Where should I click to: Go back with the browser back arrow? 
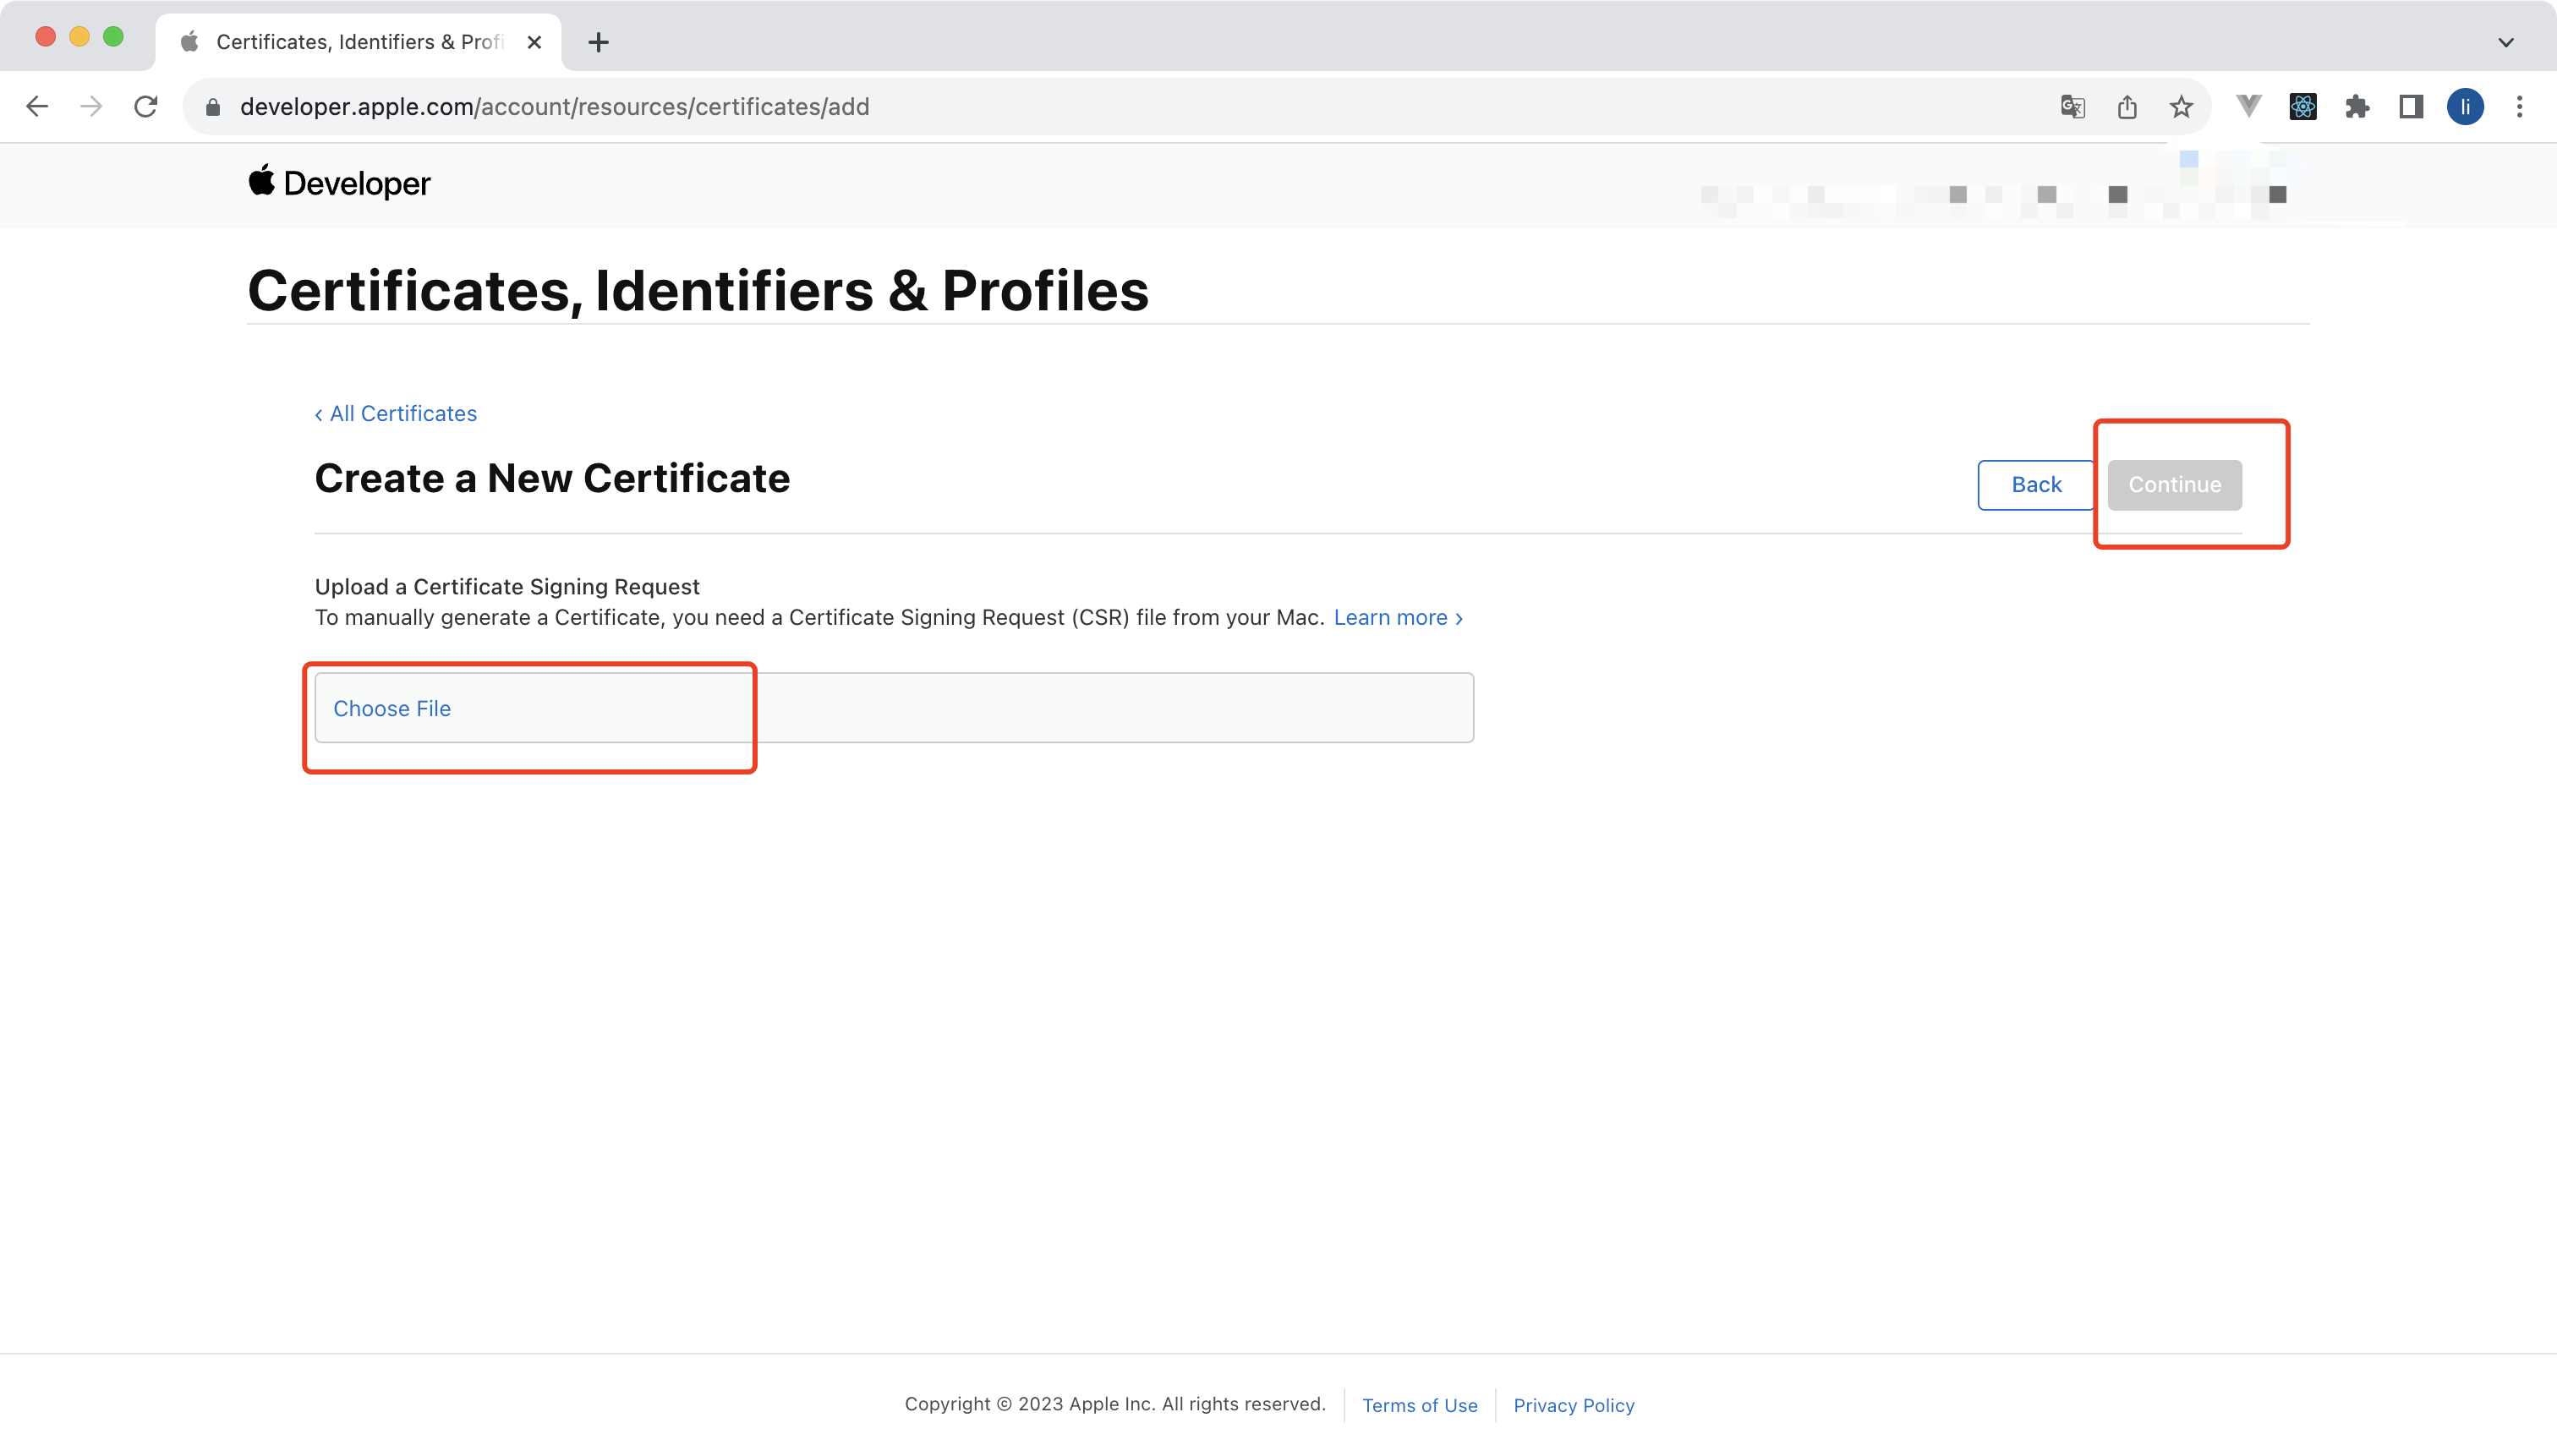37,106
